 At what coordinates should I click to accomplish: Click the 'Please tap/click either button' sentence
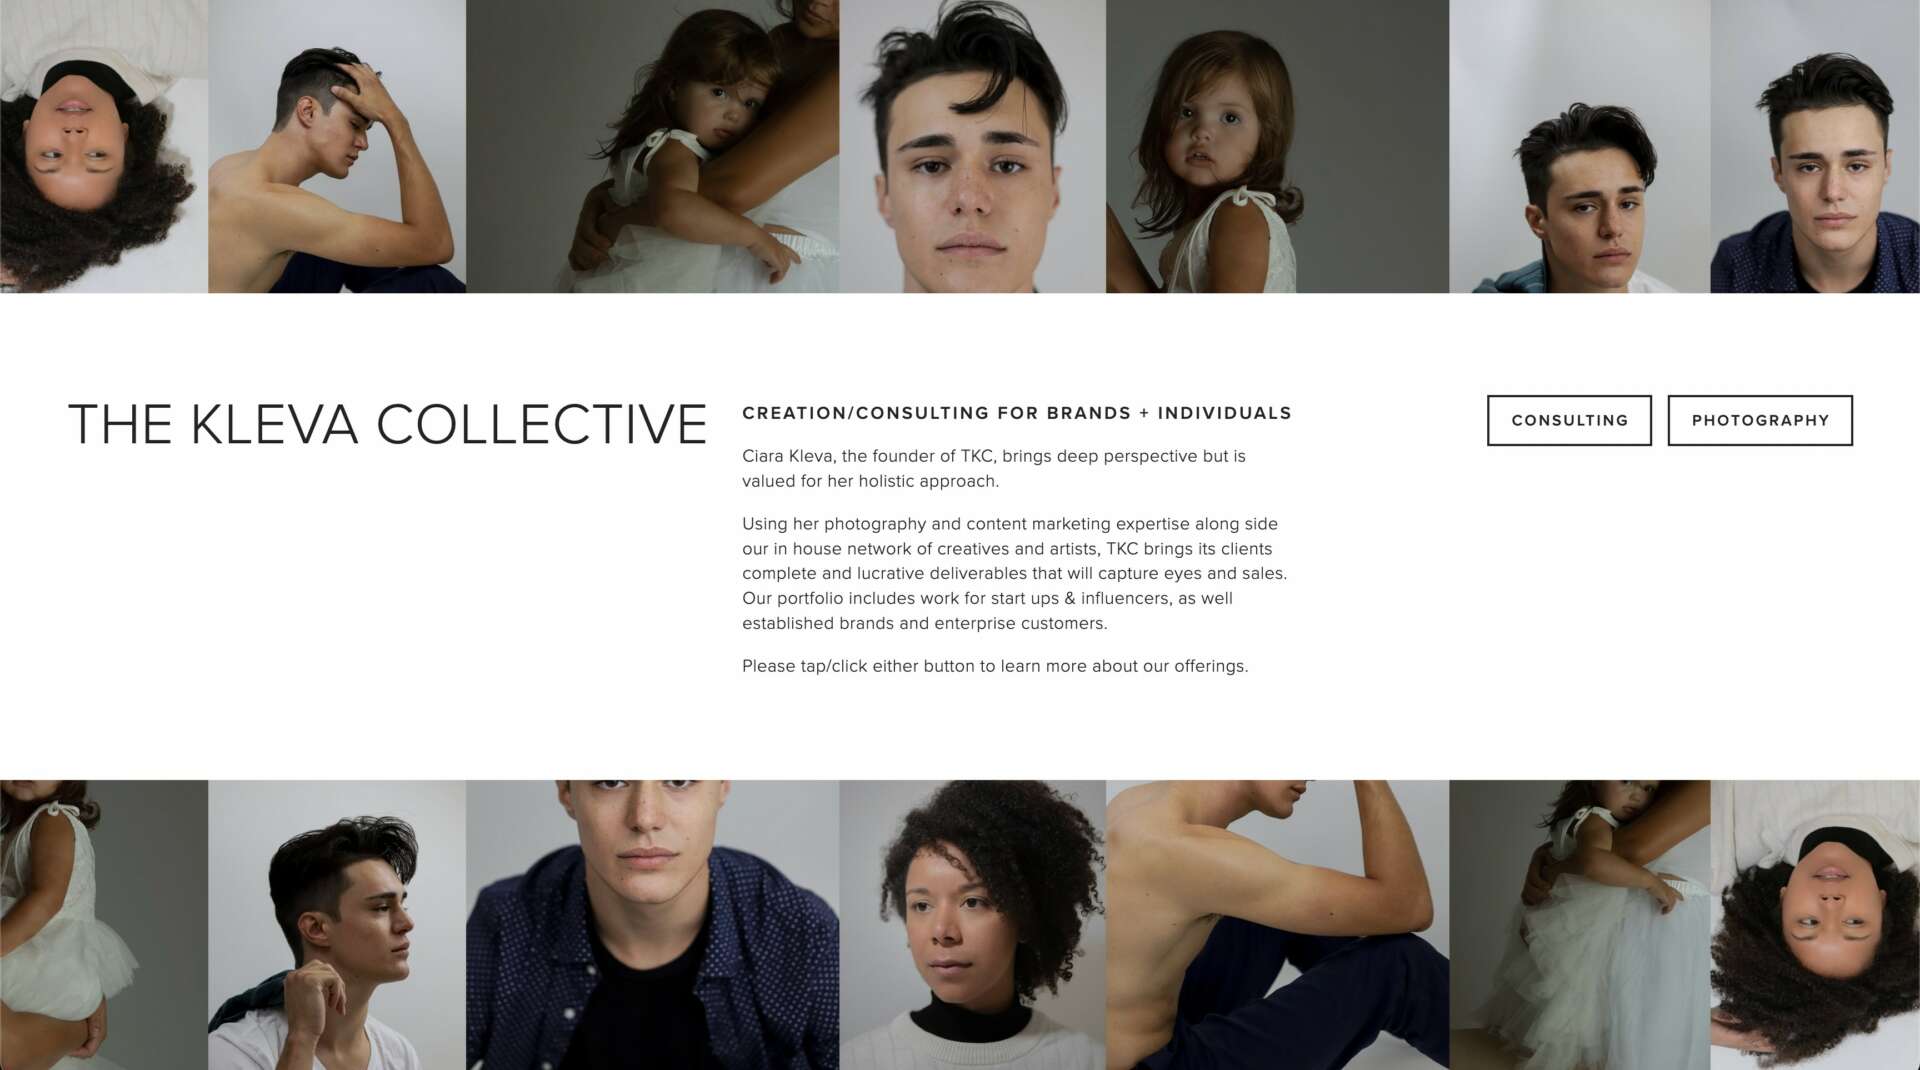coord(995,666)
